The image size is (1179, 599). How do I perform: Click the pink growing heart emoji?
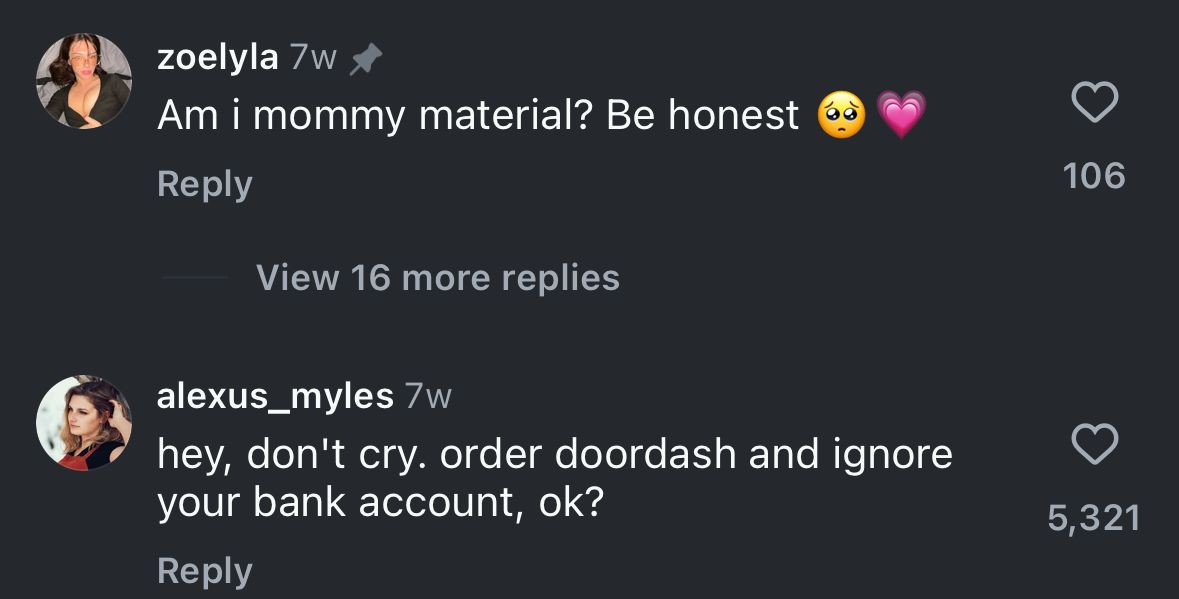click(x=901, y=114)
